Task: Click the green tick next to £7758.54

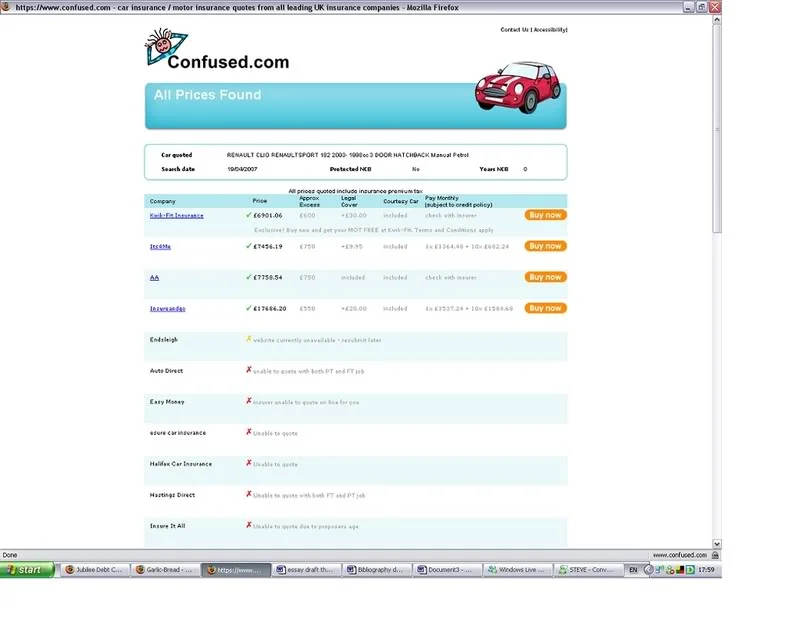Action: pos(249,277)
